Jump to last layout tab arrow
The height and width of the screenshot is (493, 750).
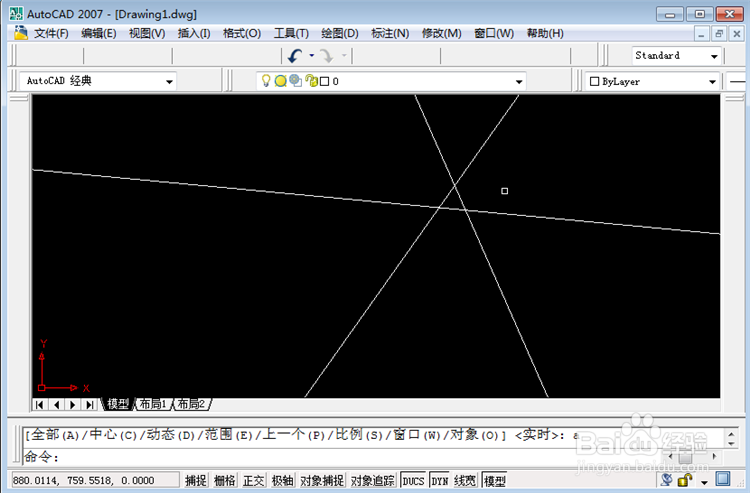pyautogui.click(x=89, y=405)
